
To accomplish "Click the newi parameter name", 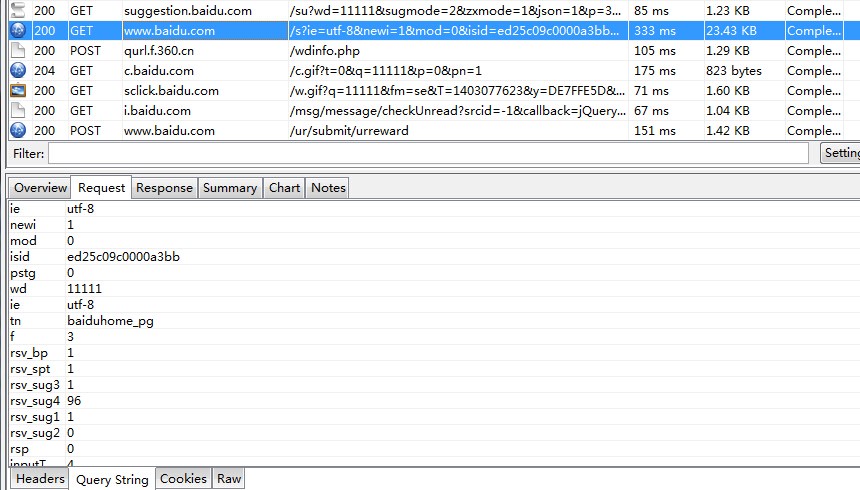I will (23, 224).
